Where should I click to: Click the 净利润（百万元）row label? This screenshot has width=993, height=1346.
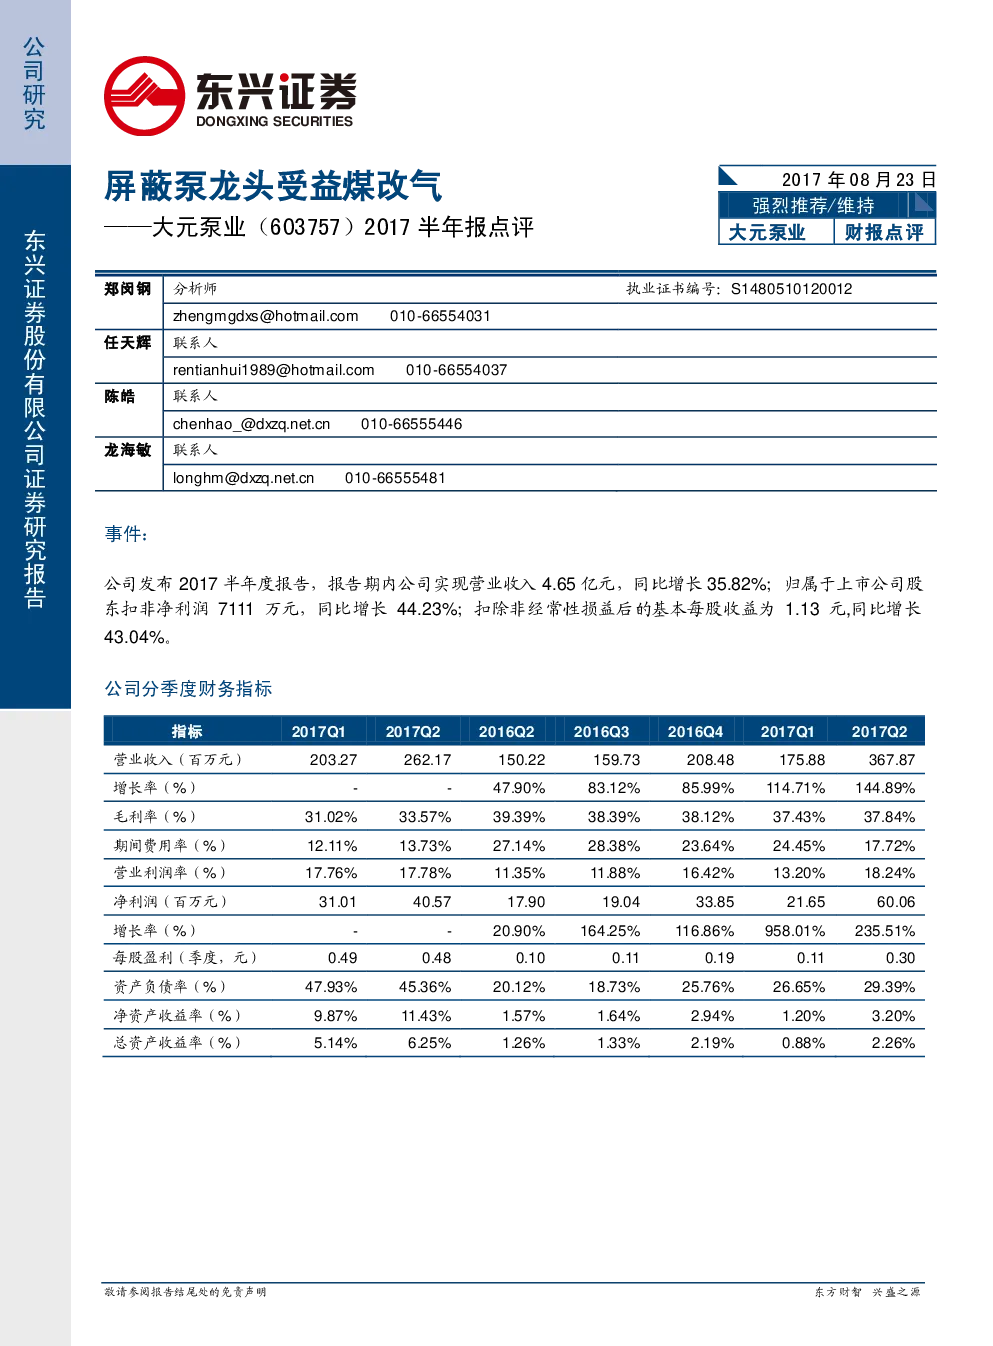pyautogui.click(x=171, y=902)
